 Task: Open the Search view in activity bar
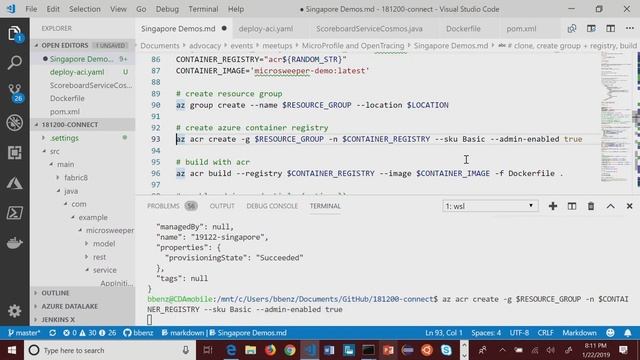(x=14, y=63)
